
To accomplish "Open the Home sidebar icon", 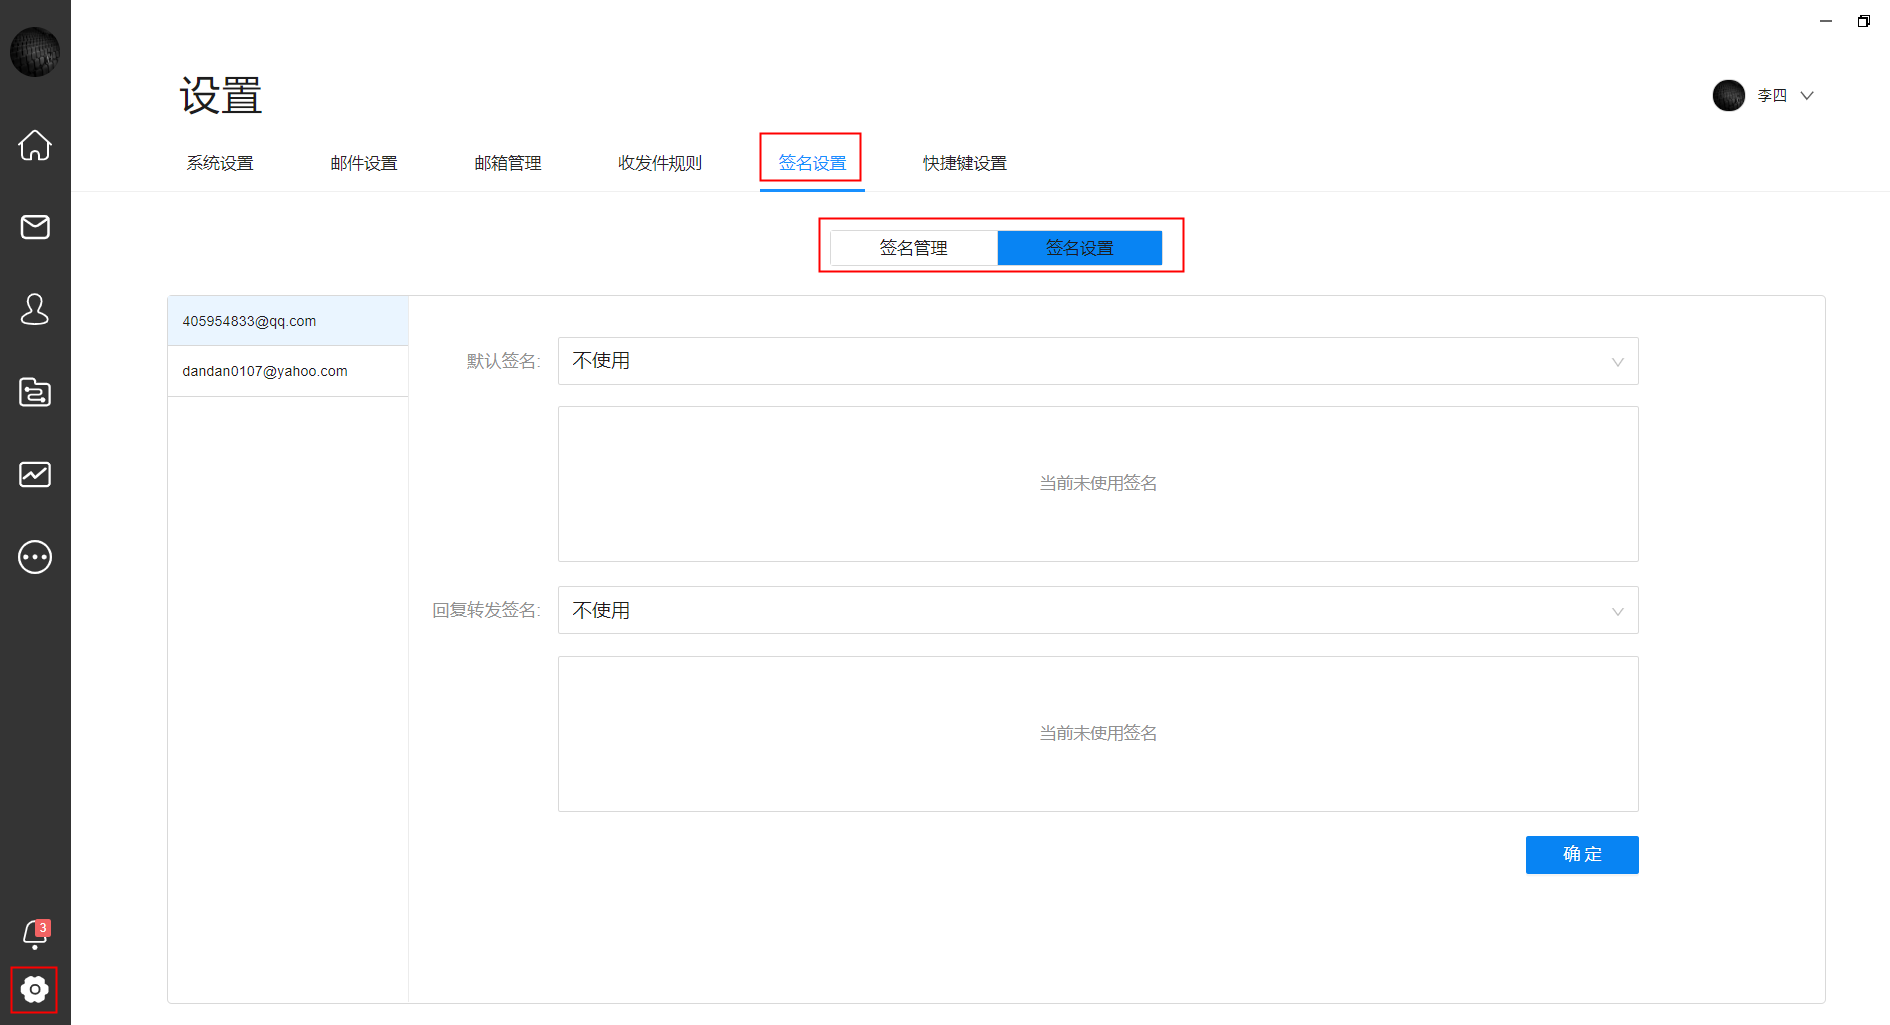I will pos(35,146).
